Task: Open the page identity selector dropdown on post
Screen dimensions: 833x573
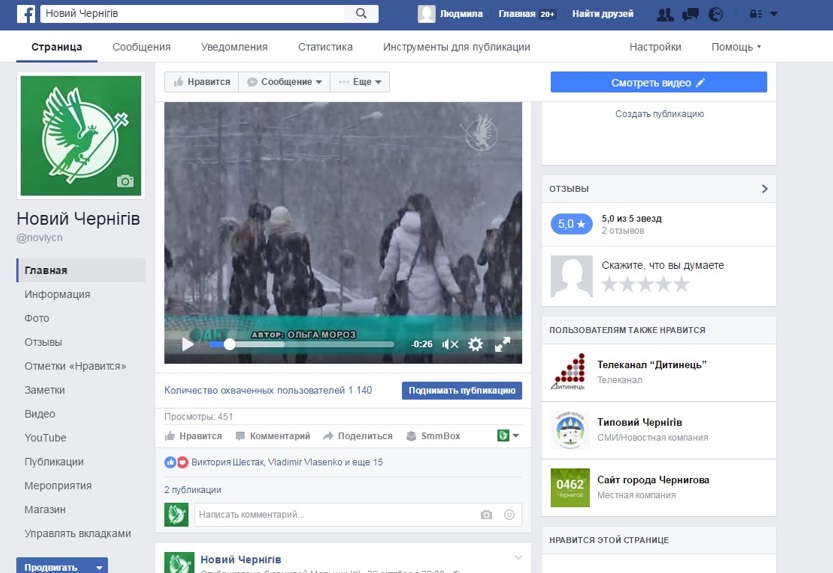Action: point(508,435)
